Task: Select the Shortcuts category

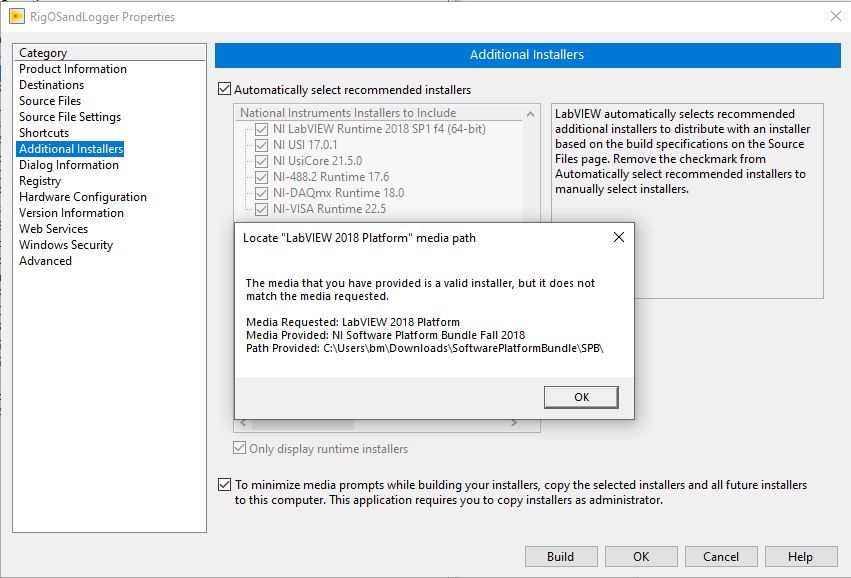Action: click(44, 133)
